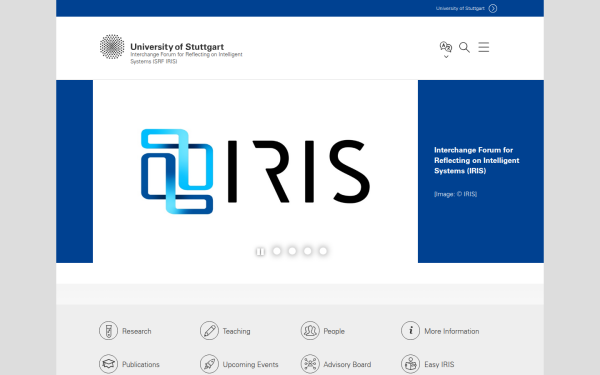The height and width of the screenshot is (375, 600).
Task: Click the Easy IRIS reading icon
Action: 411,364
